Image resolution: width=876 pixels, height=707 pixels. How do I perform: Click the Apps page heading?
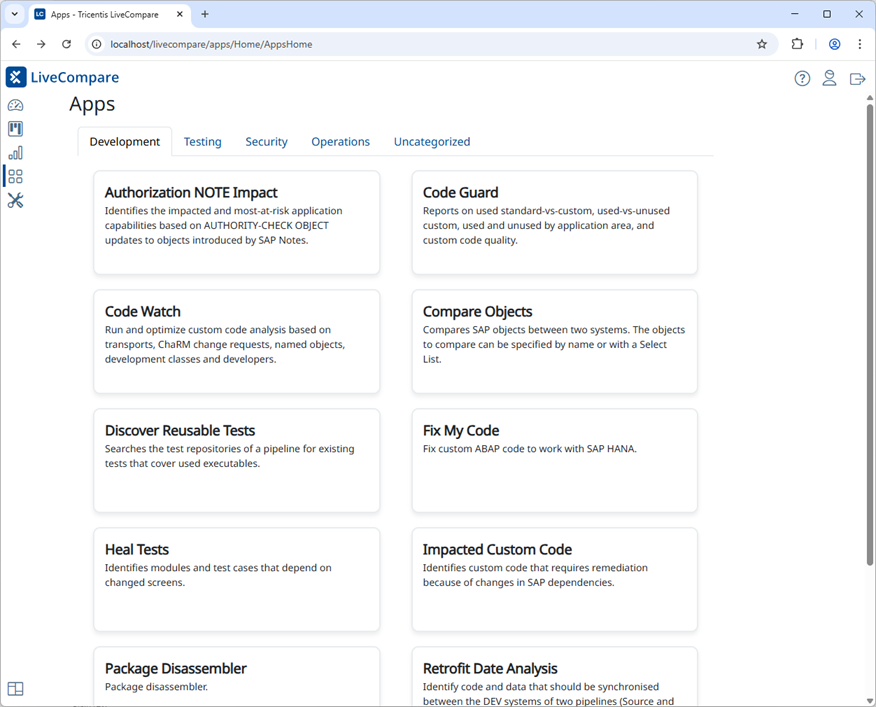(x=92, y=105)
